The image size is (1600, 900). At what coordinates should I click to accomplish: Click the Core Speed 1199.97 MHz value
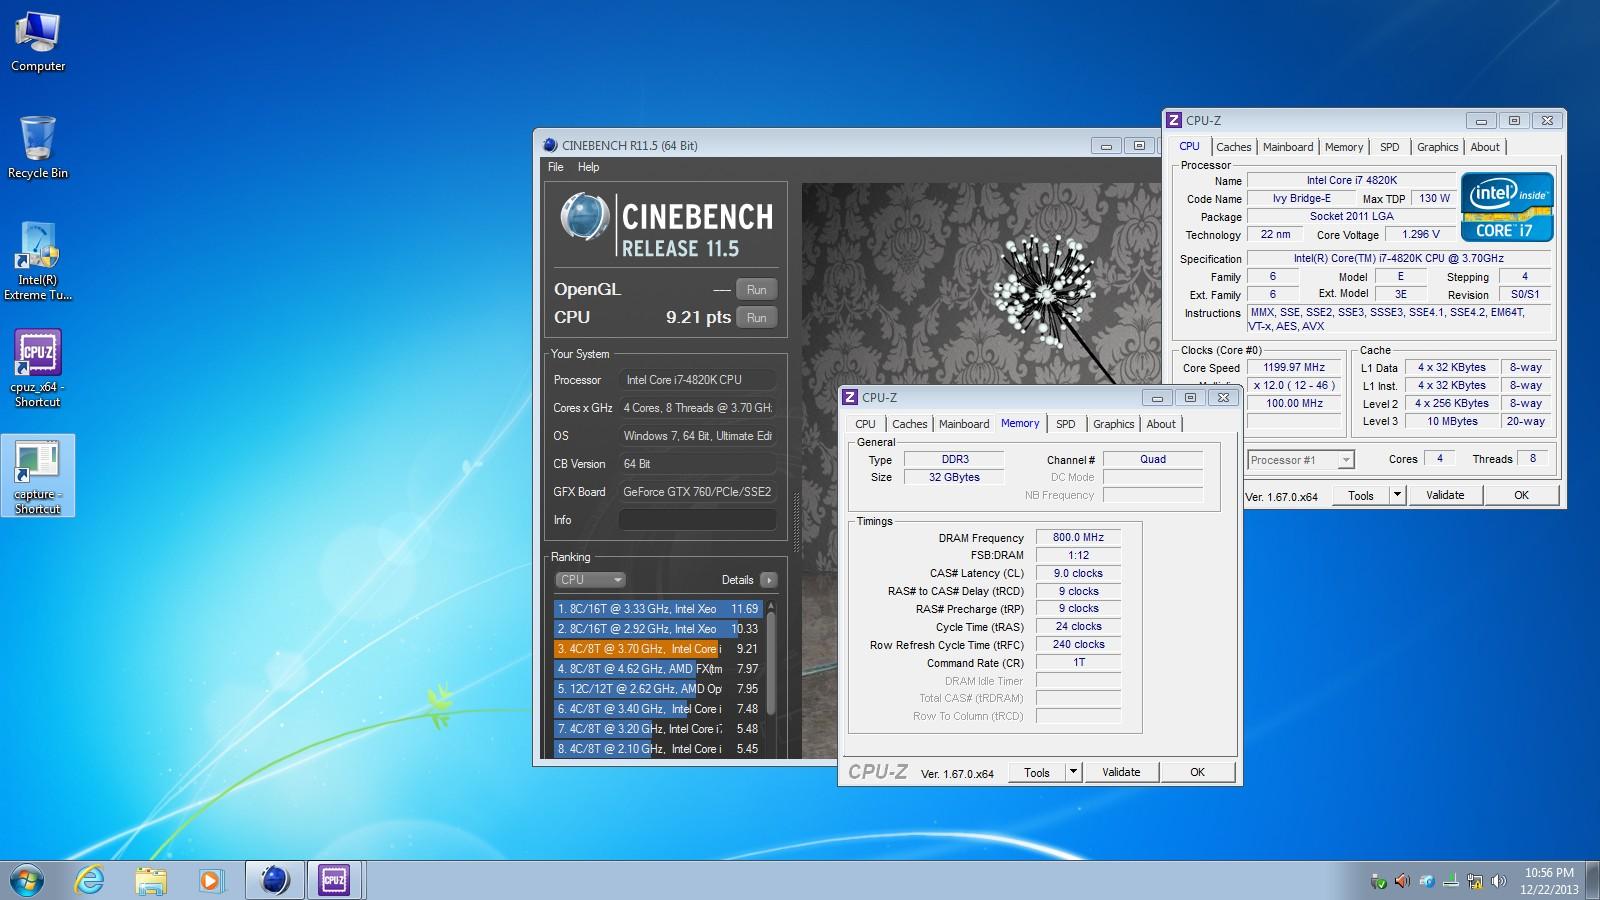coord(1294,367)
